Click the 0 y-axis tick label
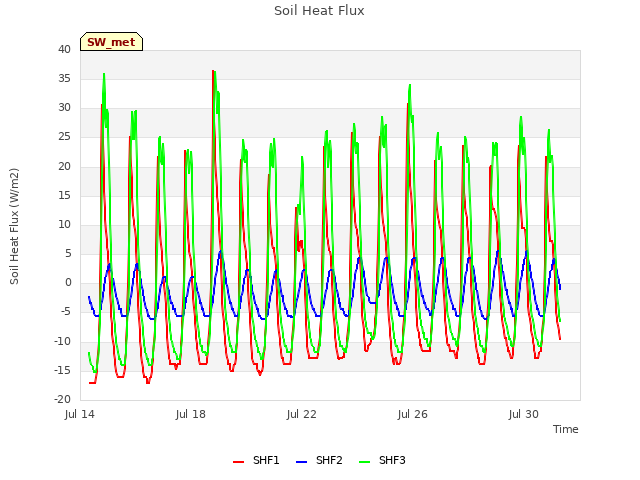This screenshot has height=480, width=640. point(68,283)
